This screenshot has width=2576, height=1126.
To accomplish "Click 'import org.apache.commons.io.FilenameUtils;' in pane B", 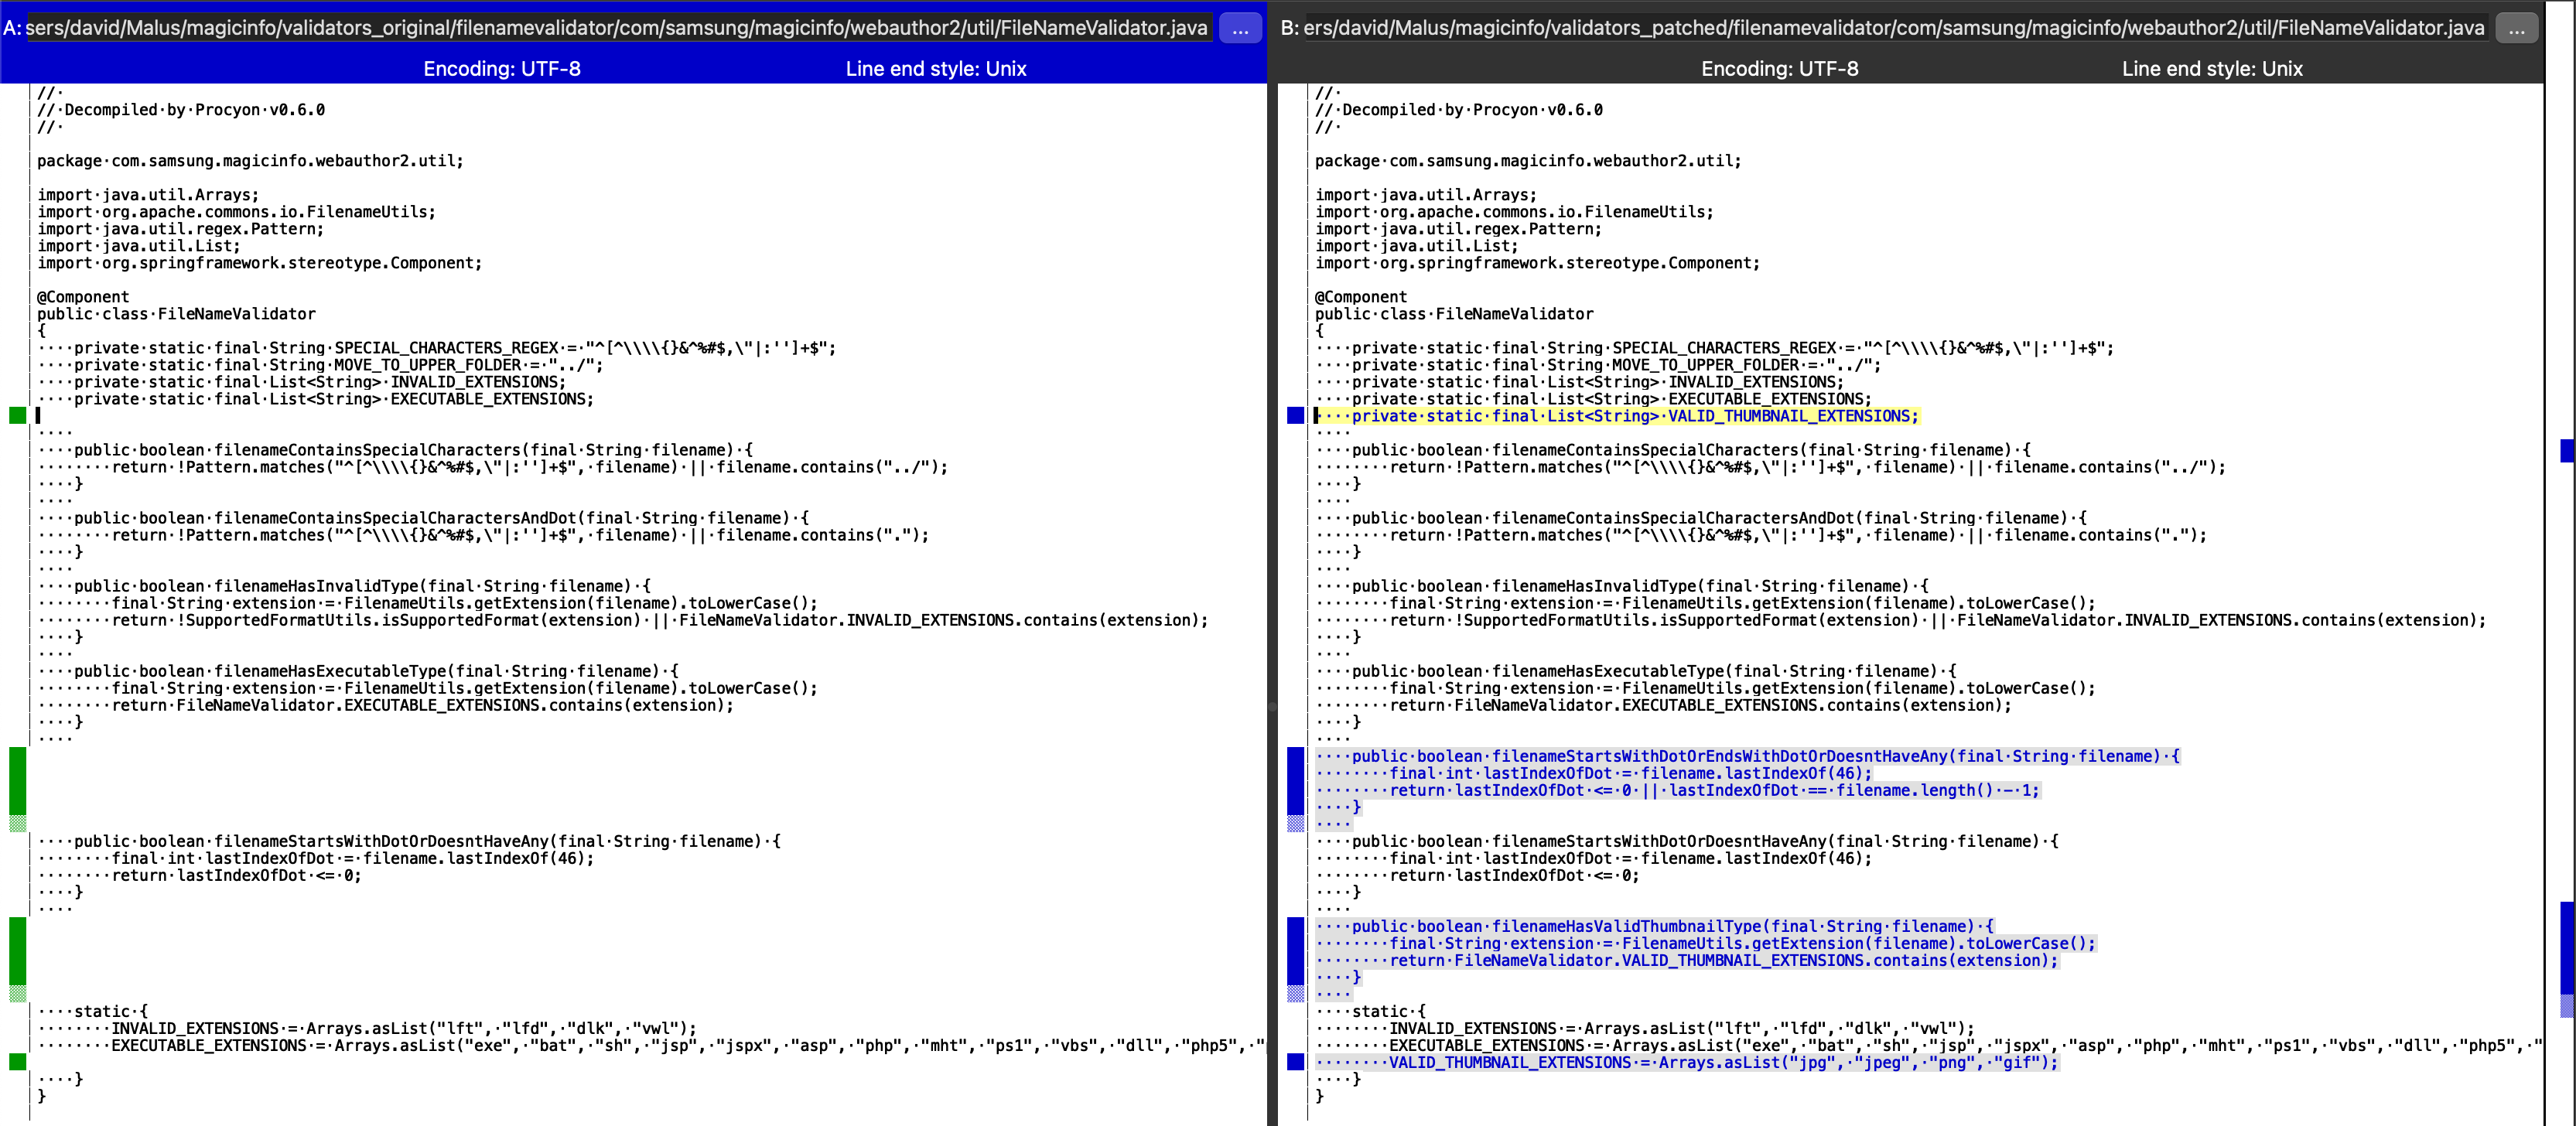I will 1514,212.
